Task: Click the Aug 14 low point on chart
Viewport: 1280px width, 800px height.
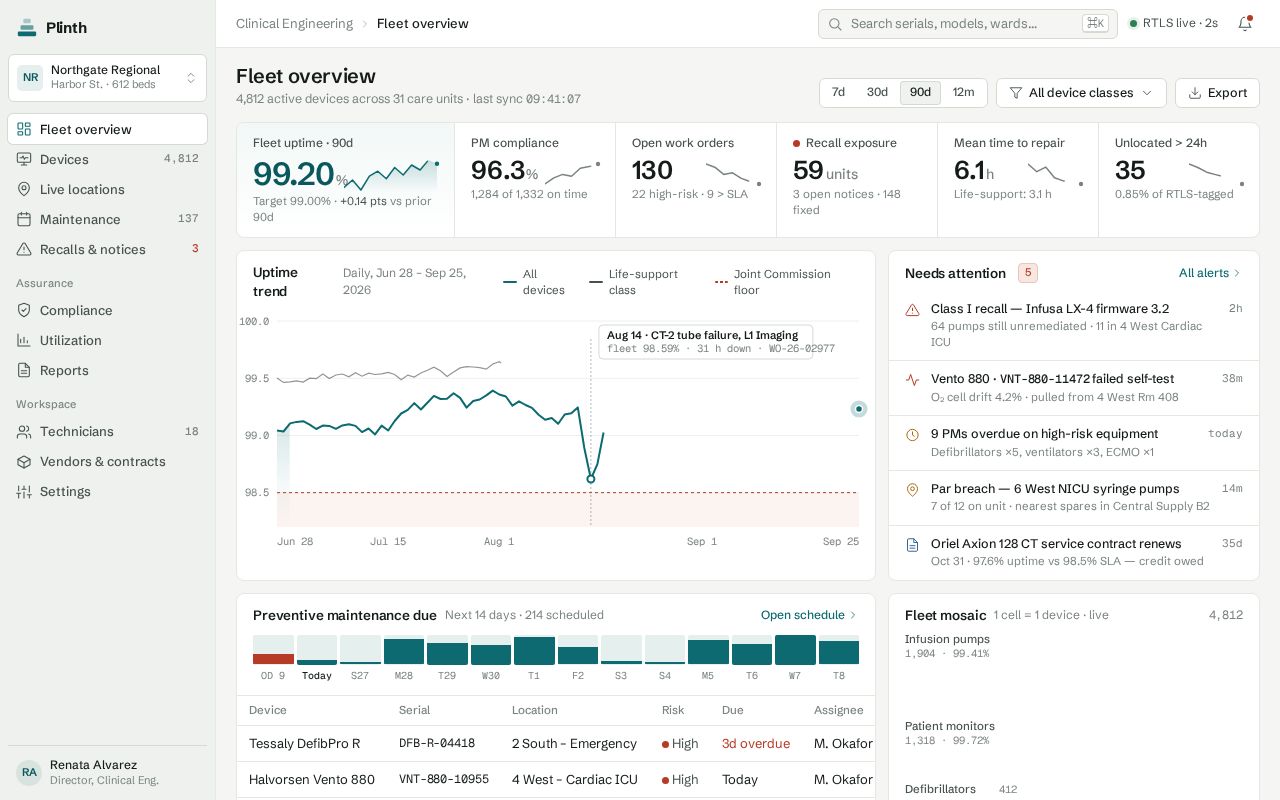Action: point(591,479)
